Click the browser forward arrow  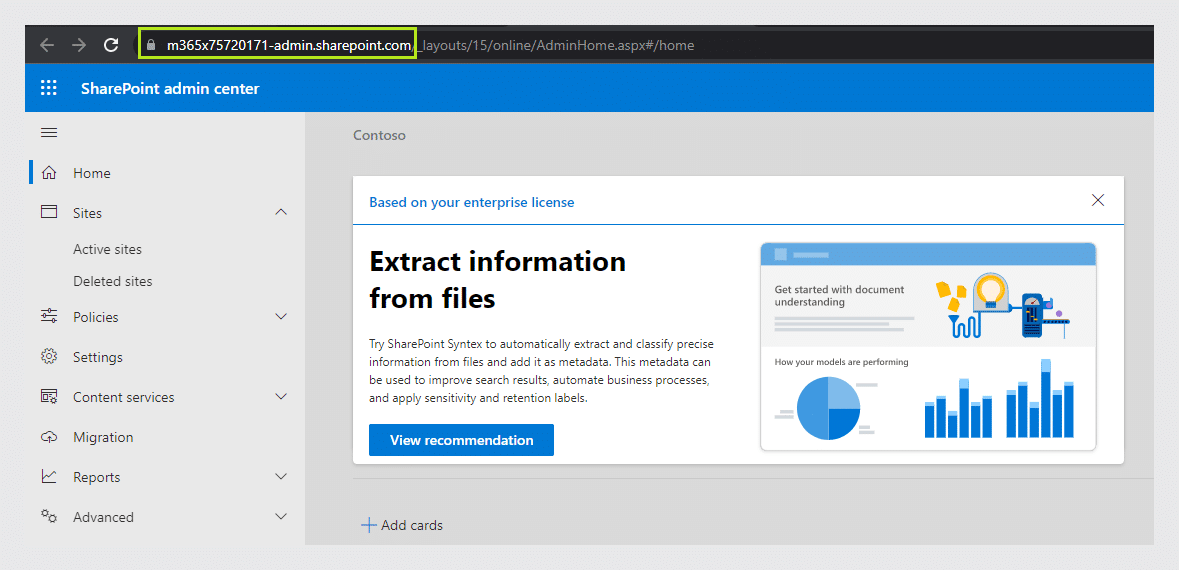(79, 45)
